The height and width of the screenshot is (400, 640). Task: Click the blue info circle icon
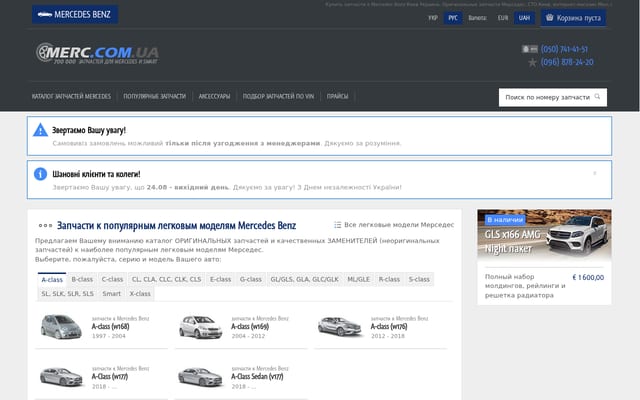pyautogui.click(x=40, y=173)
